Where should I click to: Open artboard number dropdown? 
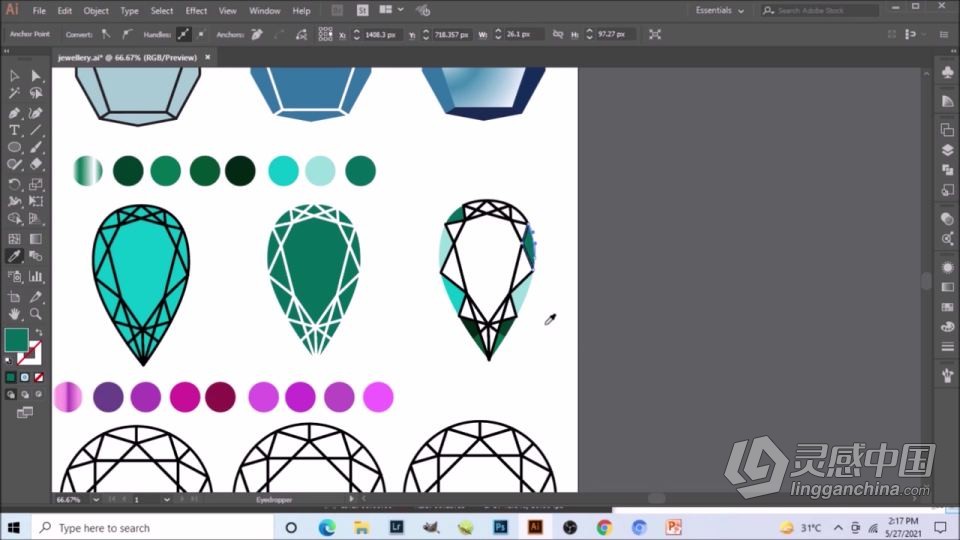point(167,500)
